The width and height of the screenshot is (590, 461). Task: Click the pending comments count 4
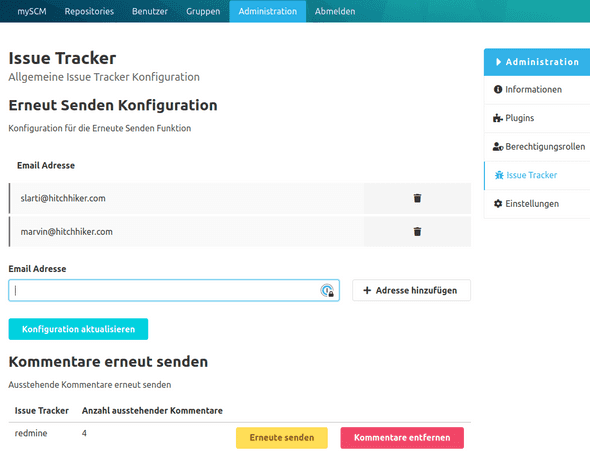pos(84,433)
